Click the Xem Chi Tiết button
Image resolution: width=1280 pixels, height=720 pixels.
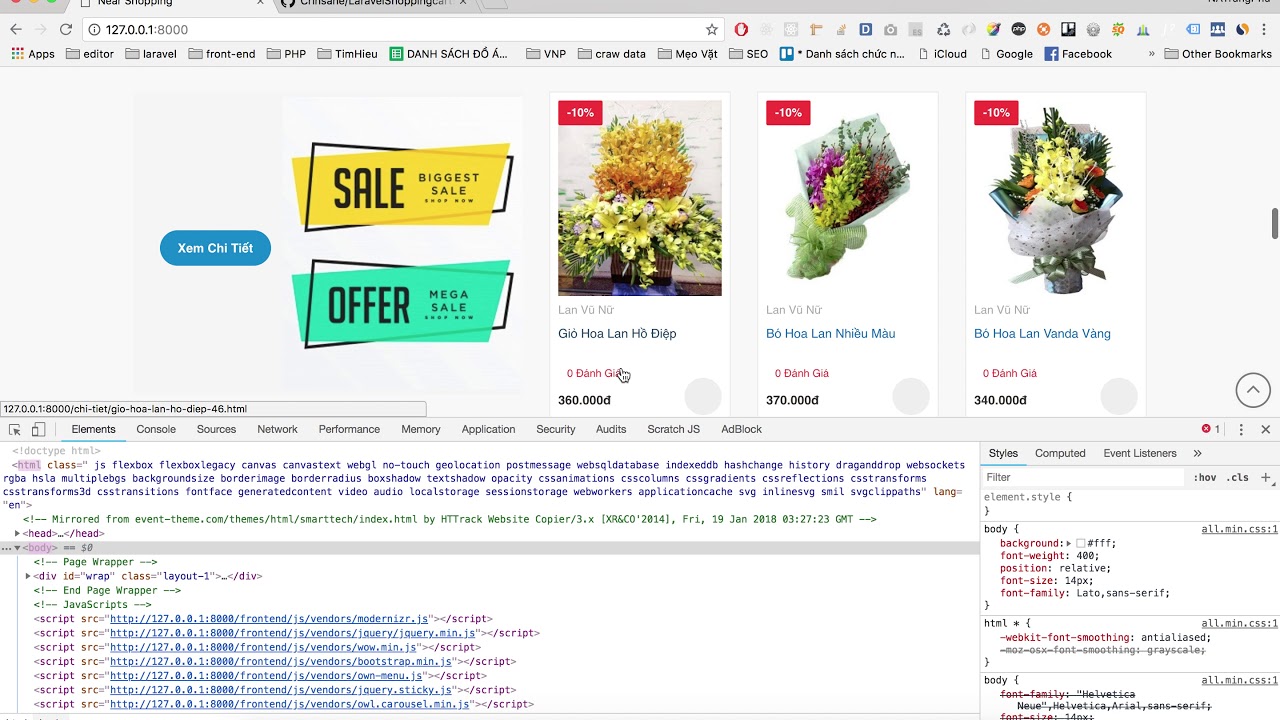point(215,248)
